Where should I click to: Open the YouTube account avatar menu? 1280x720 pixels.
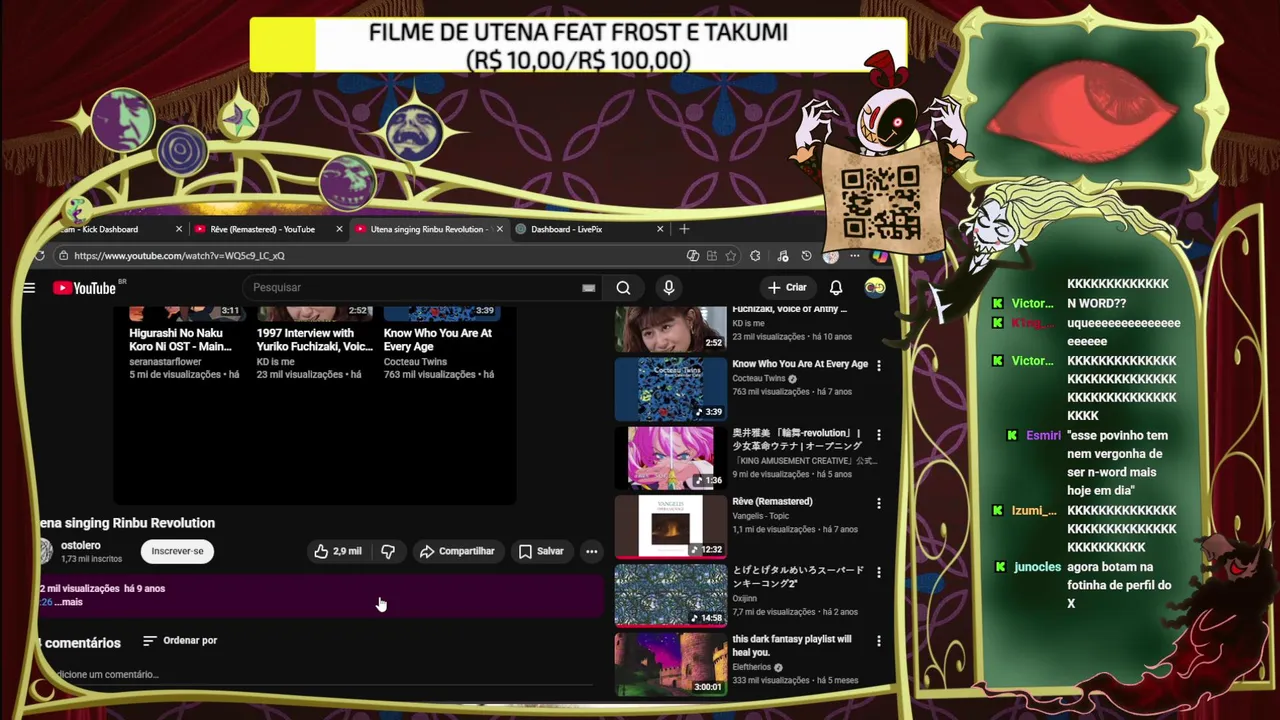click(x=875, y=288)
